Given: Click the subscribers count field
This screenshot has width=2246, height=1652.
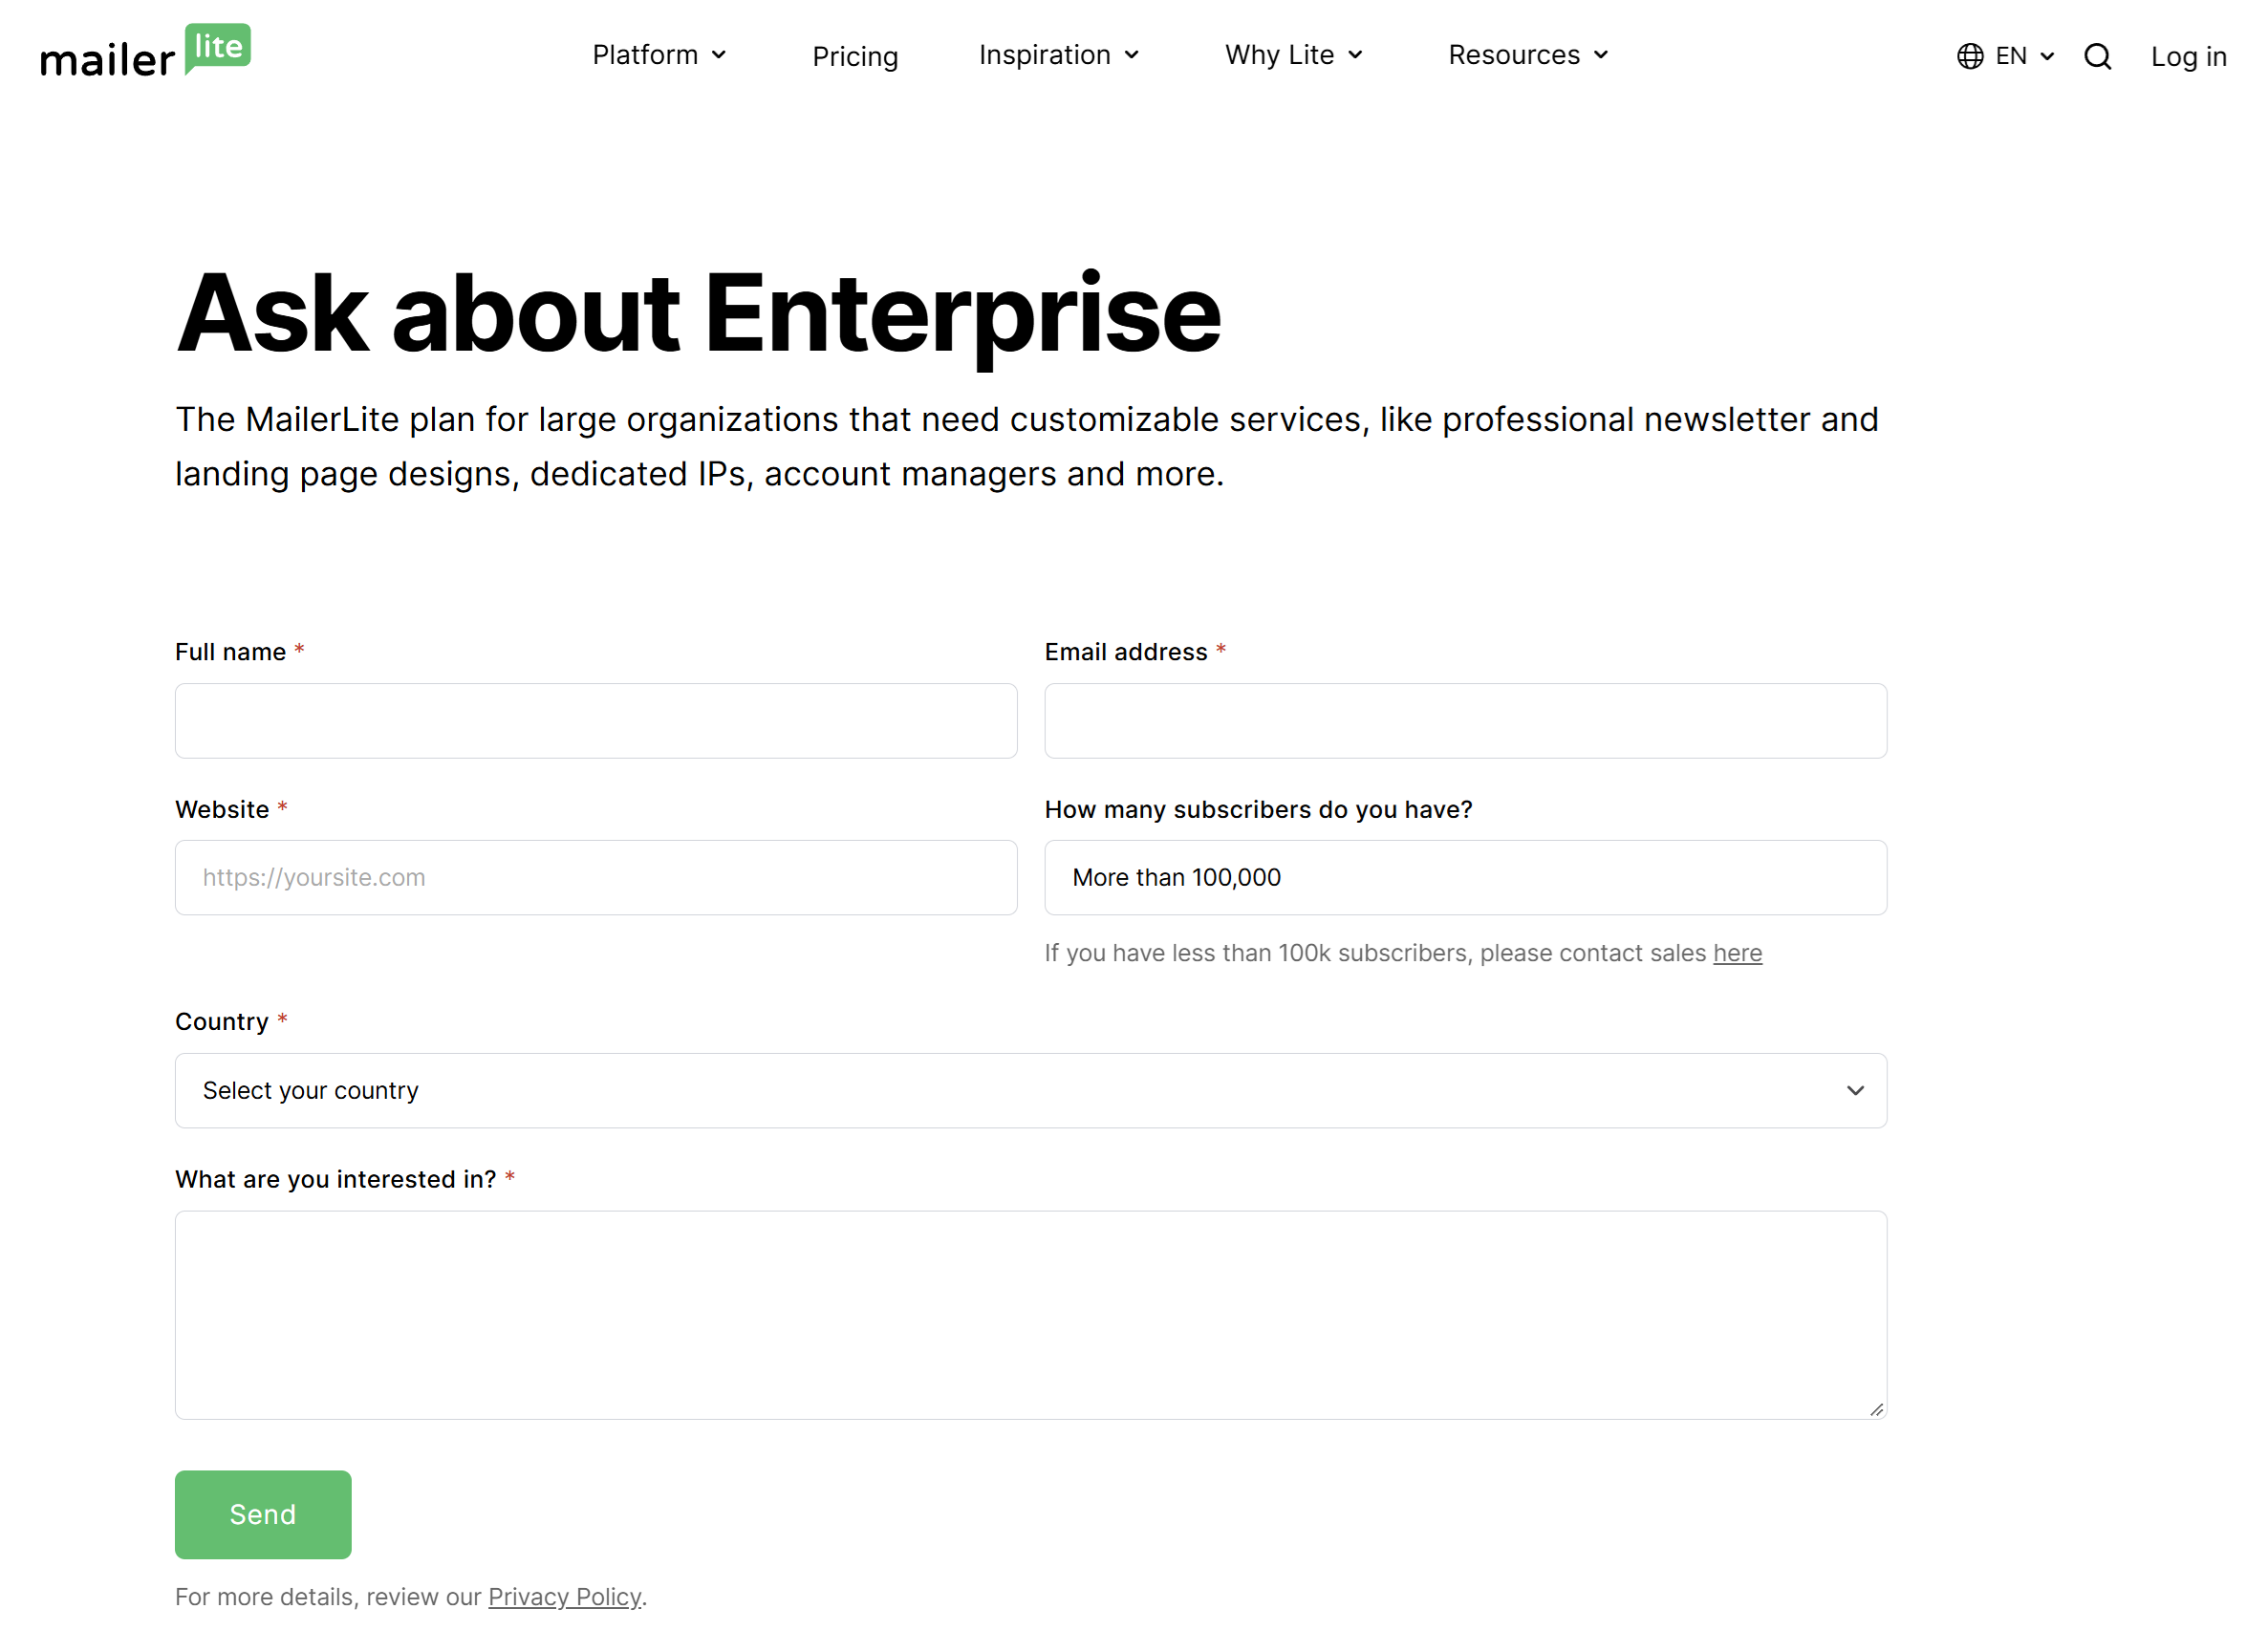Looking at the screenshot, I should [x=1465, y=877].
